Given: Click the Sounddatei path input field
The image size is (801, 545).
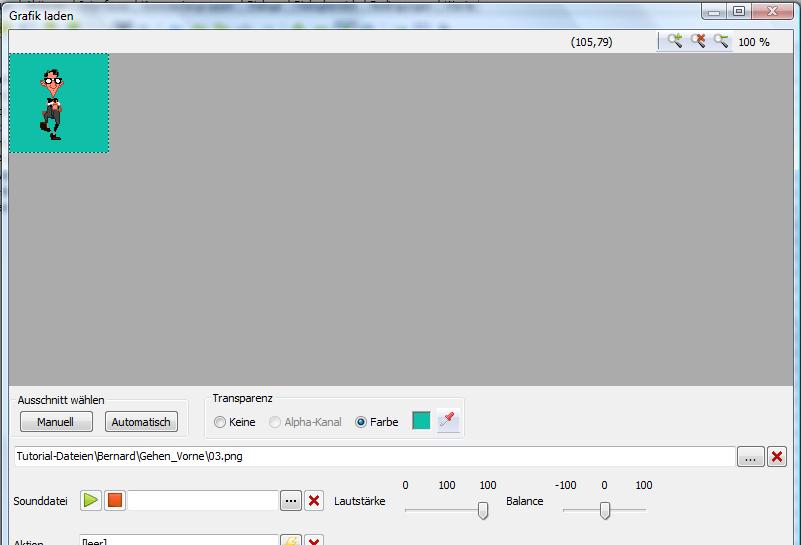Looking at the screenshot, I should 203,501.
